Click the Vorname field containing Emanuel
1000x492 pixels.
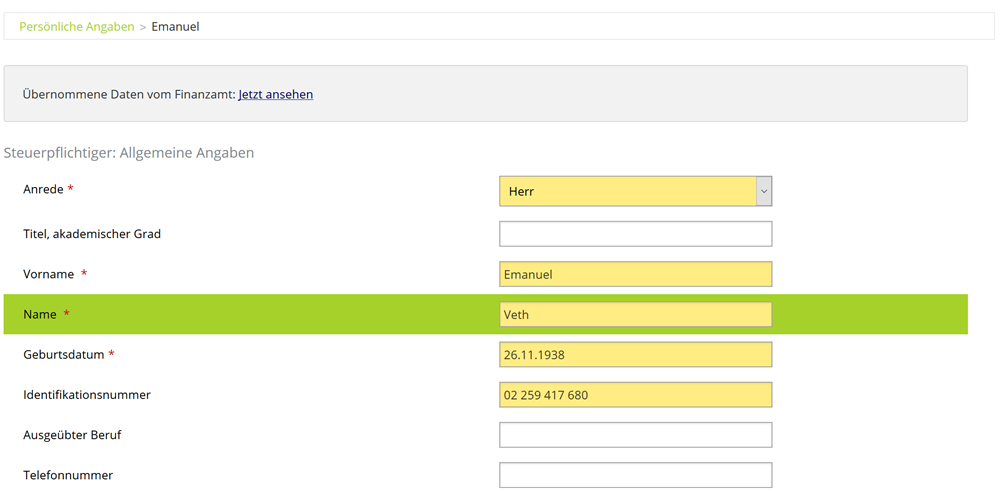pos(635,274)
